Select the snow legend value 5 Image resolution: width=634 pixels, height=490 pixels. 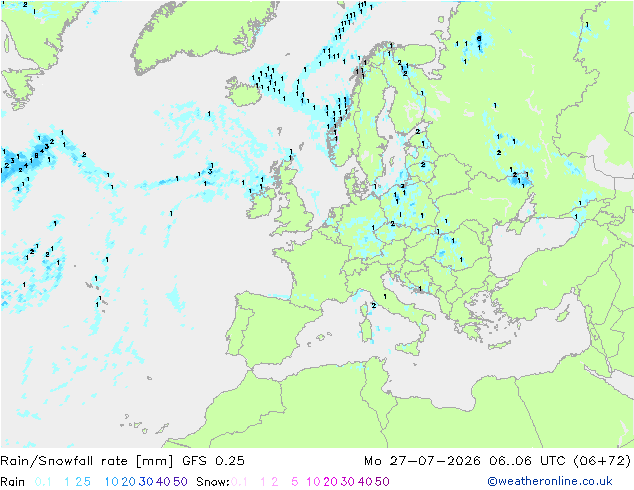(x=295, y=482)
